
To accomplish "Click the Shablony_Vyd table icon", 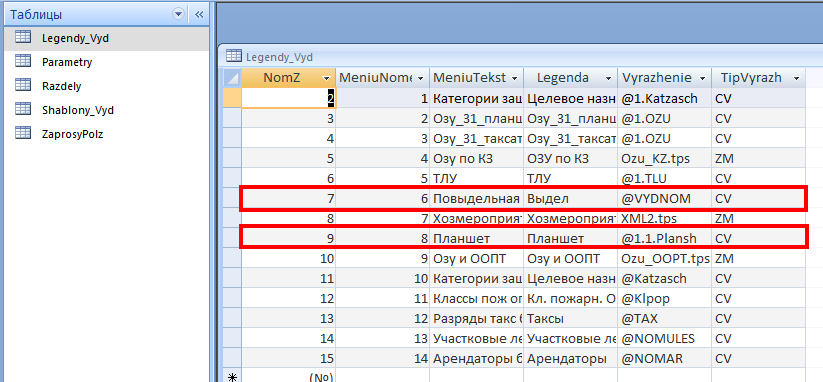I will click(23, 109).
